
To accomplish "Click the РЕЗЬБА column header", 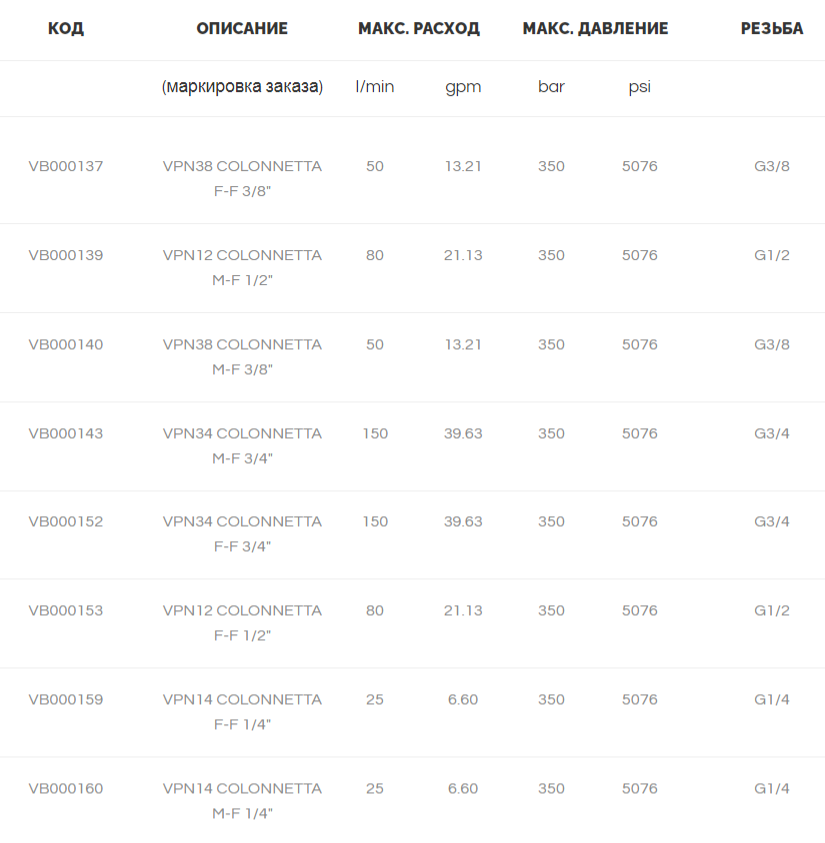I will tap(772, 28).
